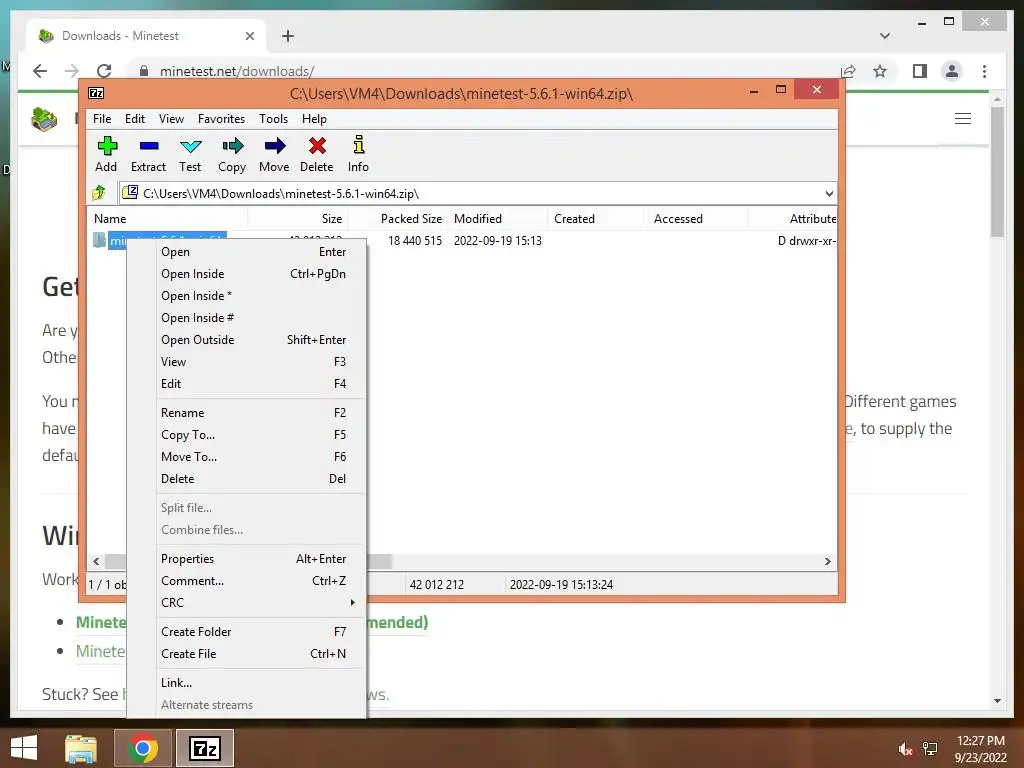Image resolution: width=1024 pixels, height=768 pixels.
Task: Click webpage vertical scrollbar down arrow
Action: [997, 701]
